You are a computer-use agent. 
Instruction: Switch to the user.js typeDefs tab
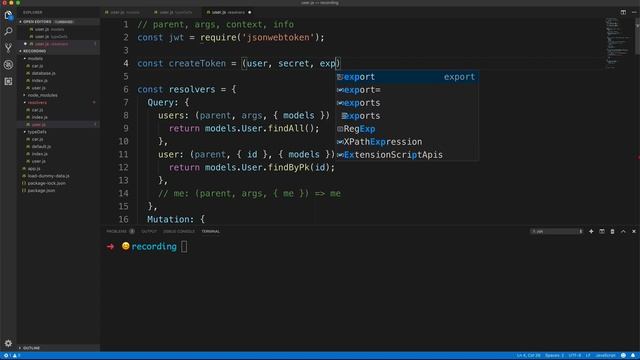(176, 12)
